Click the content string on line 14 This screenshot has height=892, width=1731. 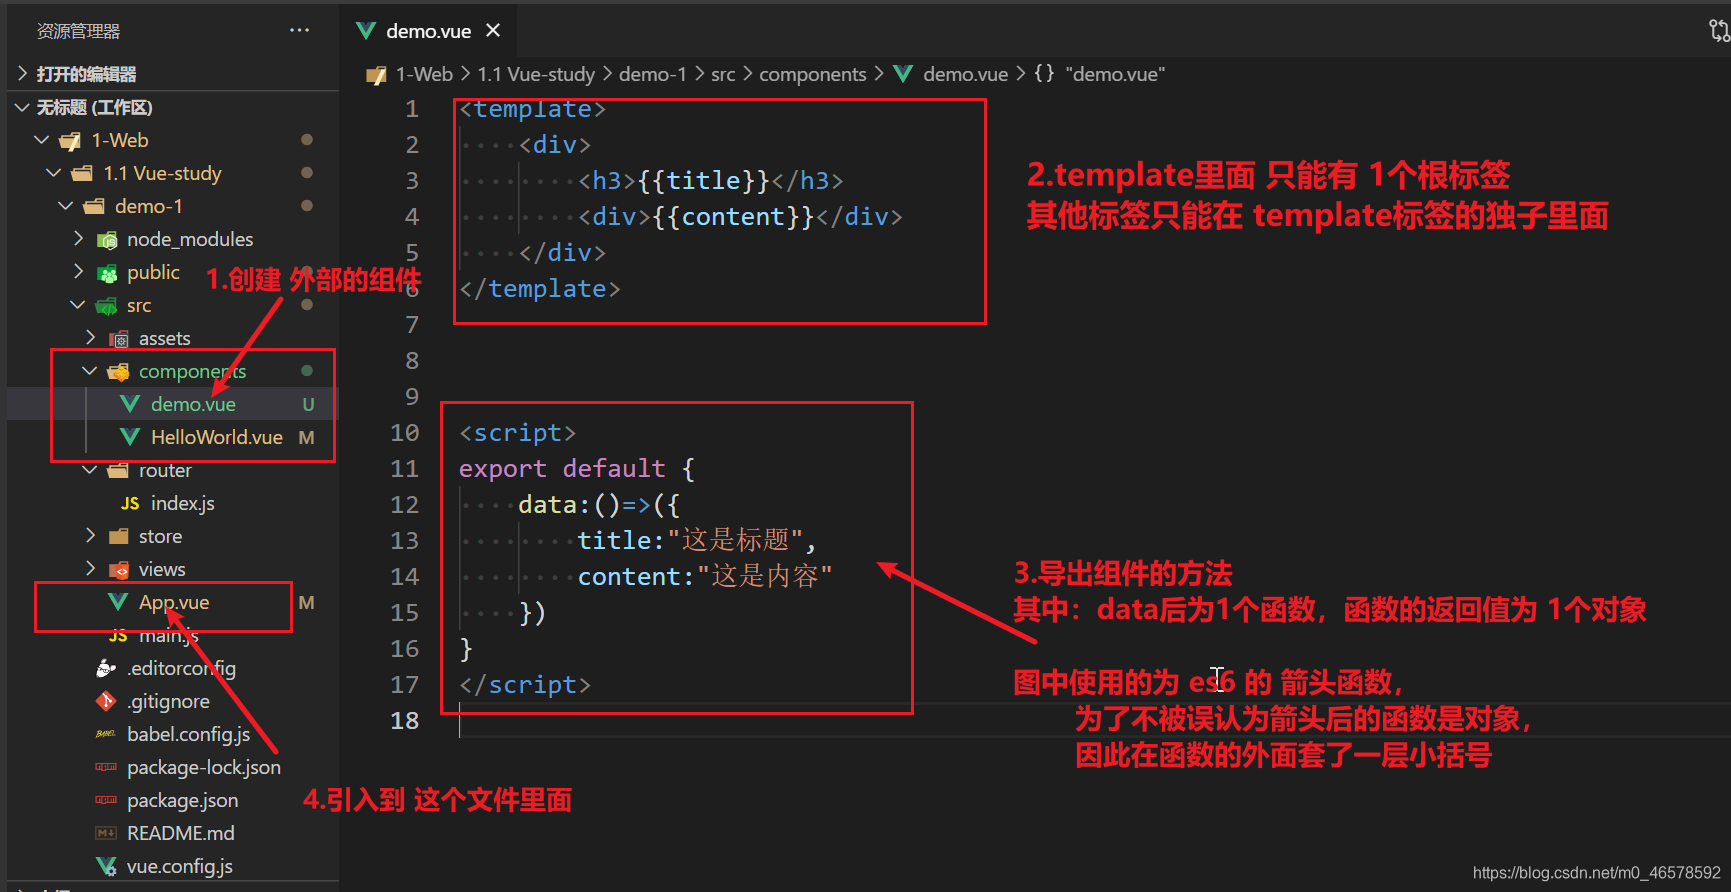764,576
